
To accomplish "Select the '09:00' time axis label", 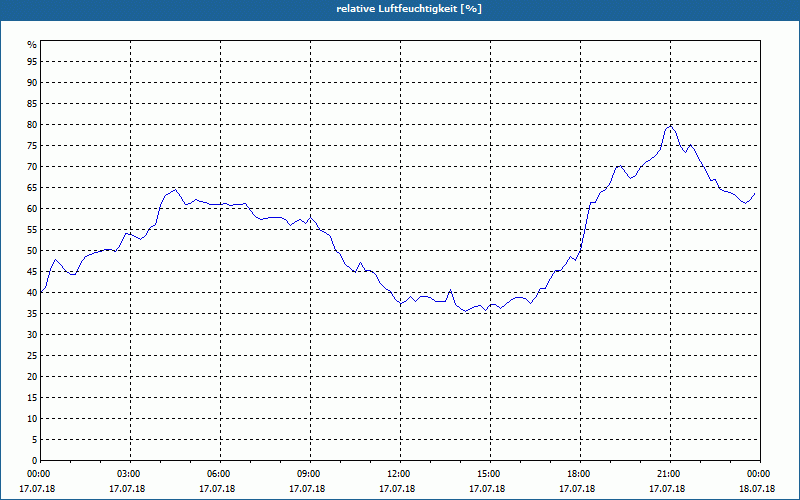I will pos(308,474).
